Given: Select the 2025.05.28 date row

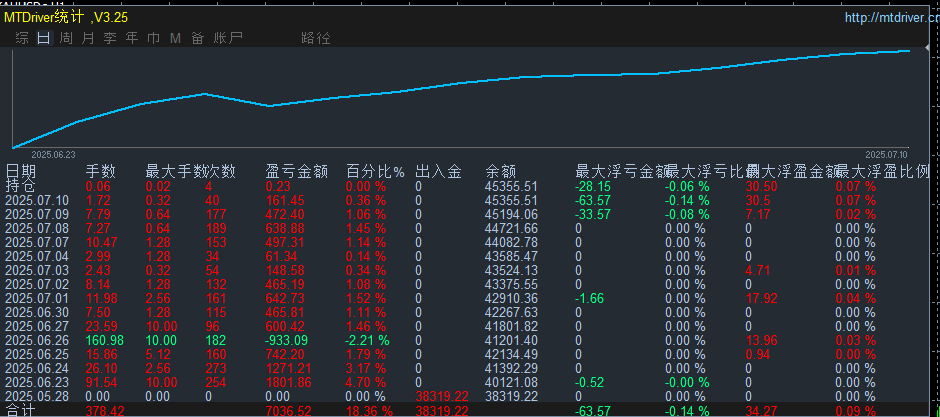Looking at the screenshot, I should click(37, 396).
